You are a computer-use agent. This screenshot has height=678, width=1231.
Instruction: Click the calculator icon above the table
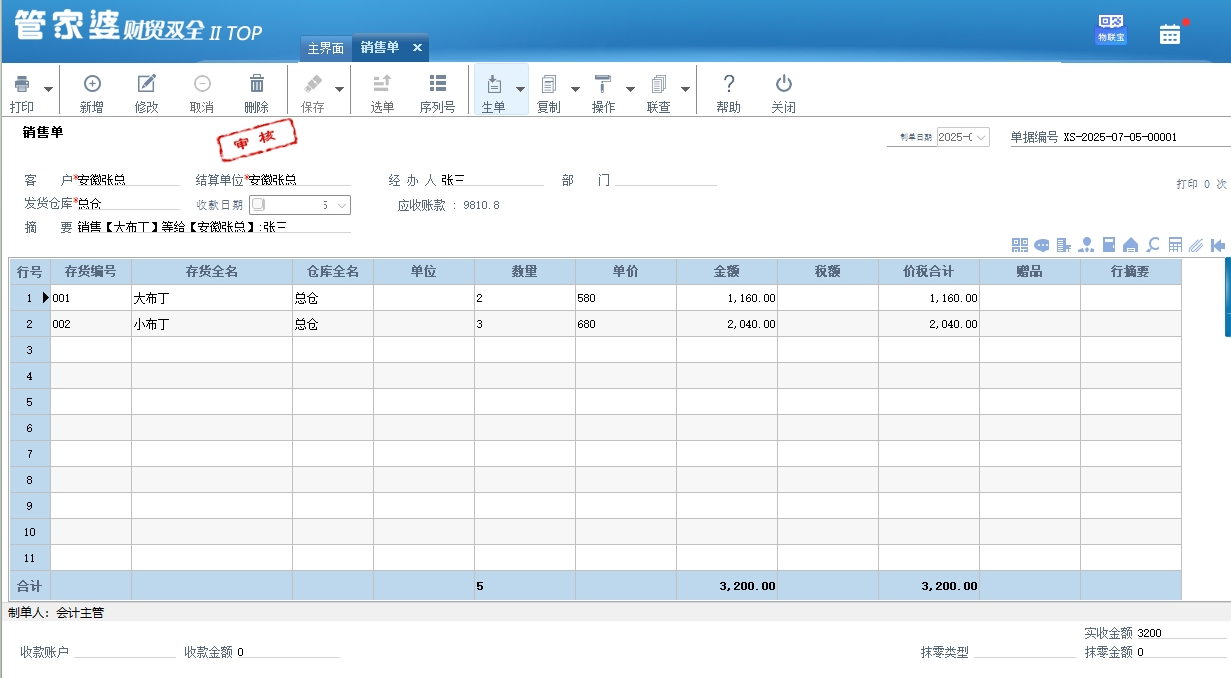click(1175, 245)
